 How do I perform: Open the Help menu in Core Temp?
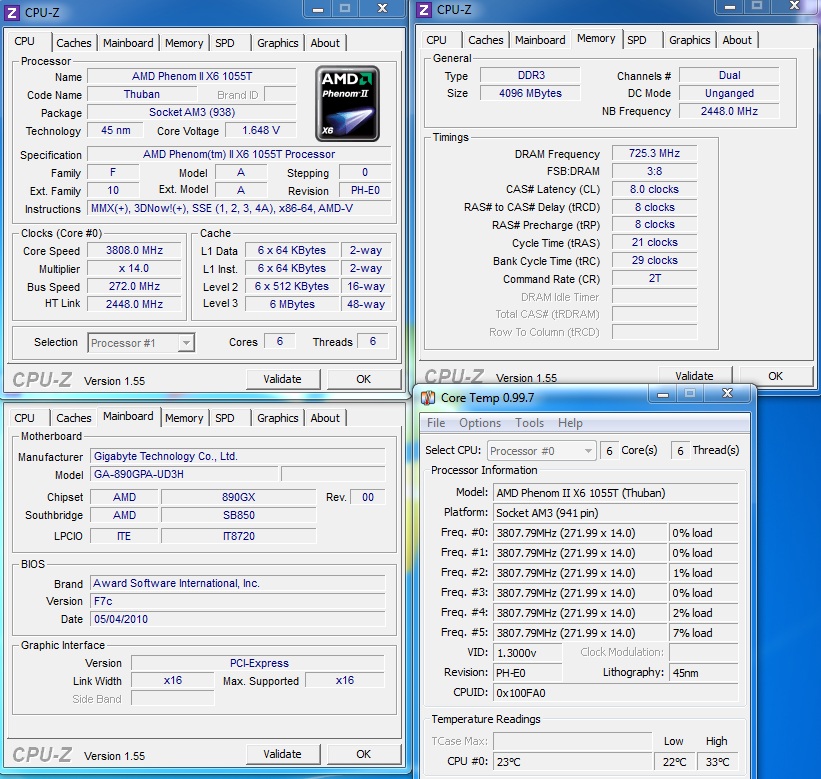tap(570, 423)
